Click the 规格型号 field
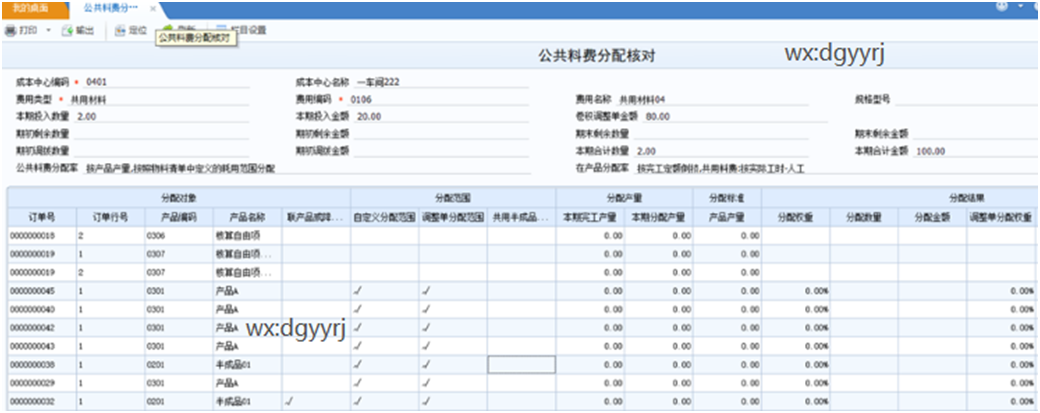The image size is (1040, 413). [967, 99]
